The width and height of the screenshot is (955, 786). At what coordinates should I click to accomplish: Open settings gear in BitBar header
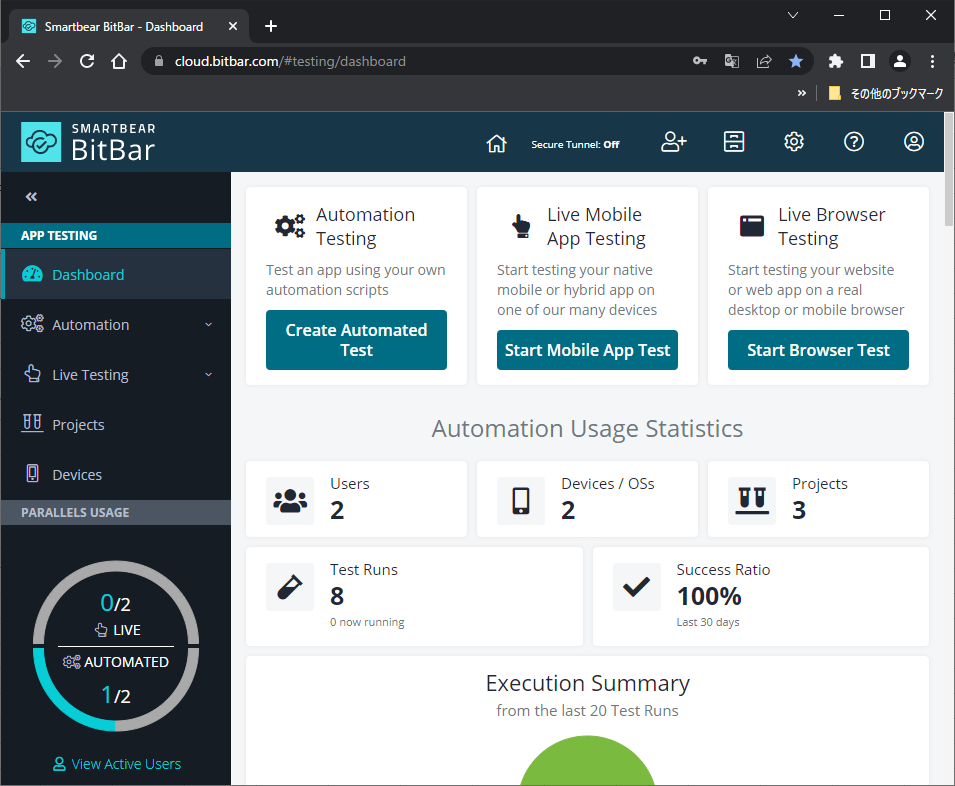click(x=794, y=142)
